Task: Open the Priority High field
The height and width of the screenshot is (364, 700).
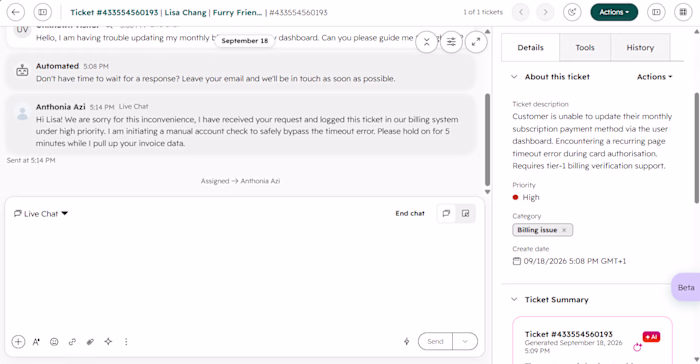Action: pos(526,197)
